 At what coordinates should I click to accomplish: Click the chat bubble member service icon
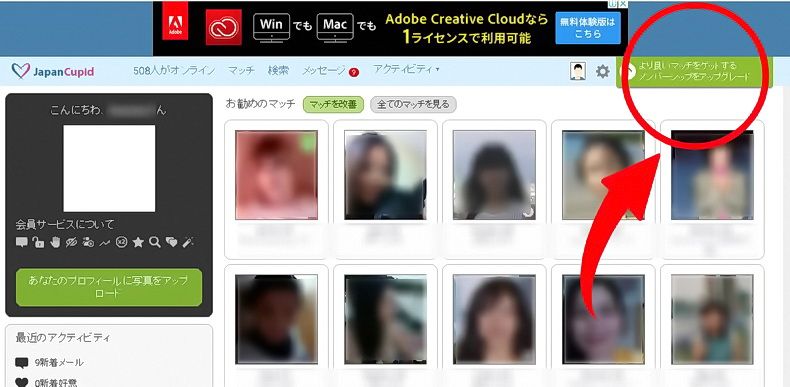[22, 242]
